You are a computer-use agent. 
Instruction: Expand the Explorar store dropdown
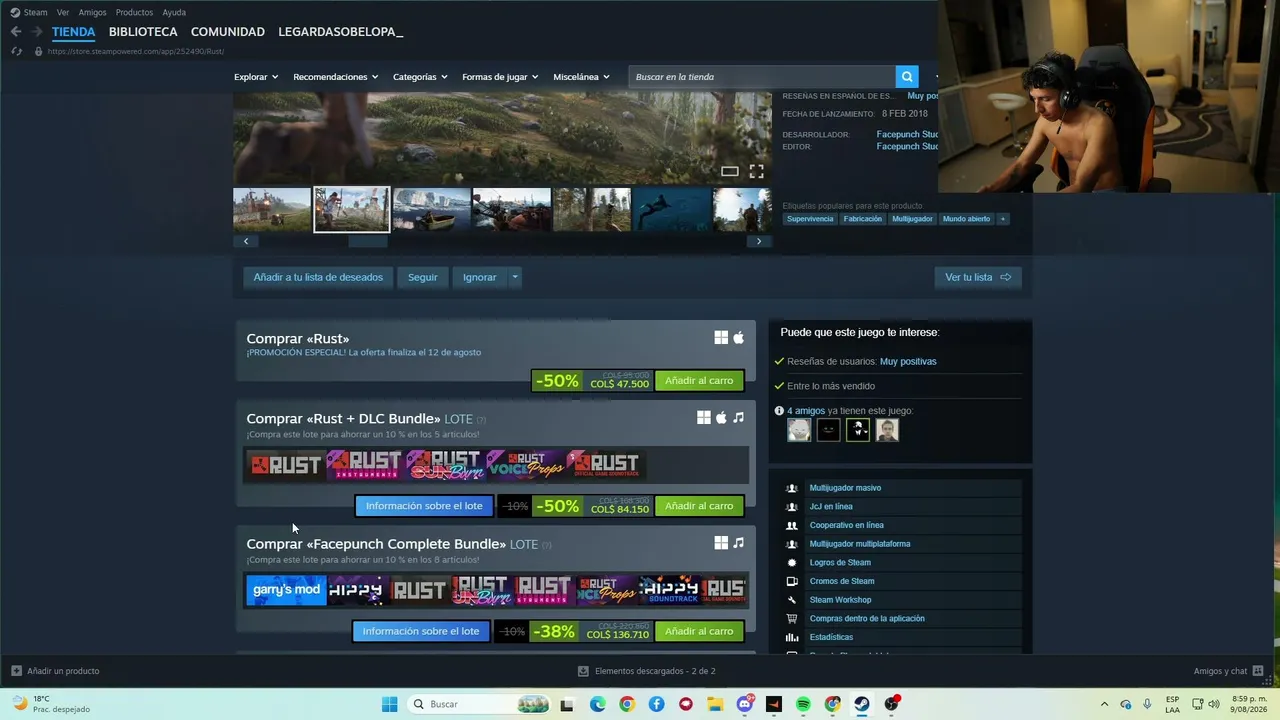point(256,77)
